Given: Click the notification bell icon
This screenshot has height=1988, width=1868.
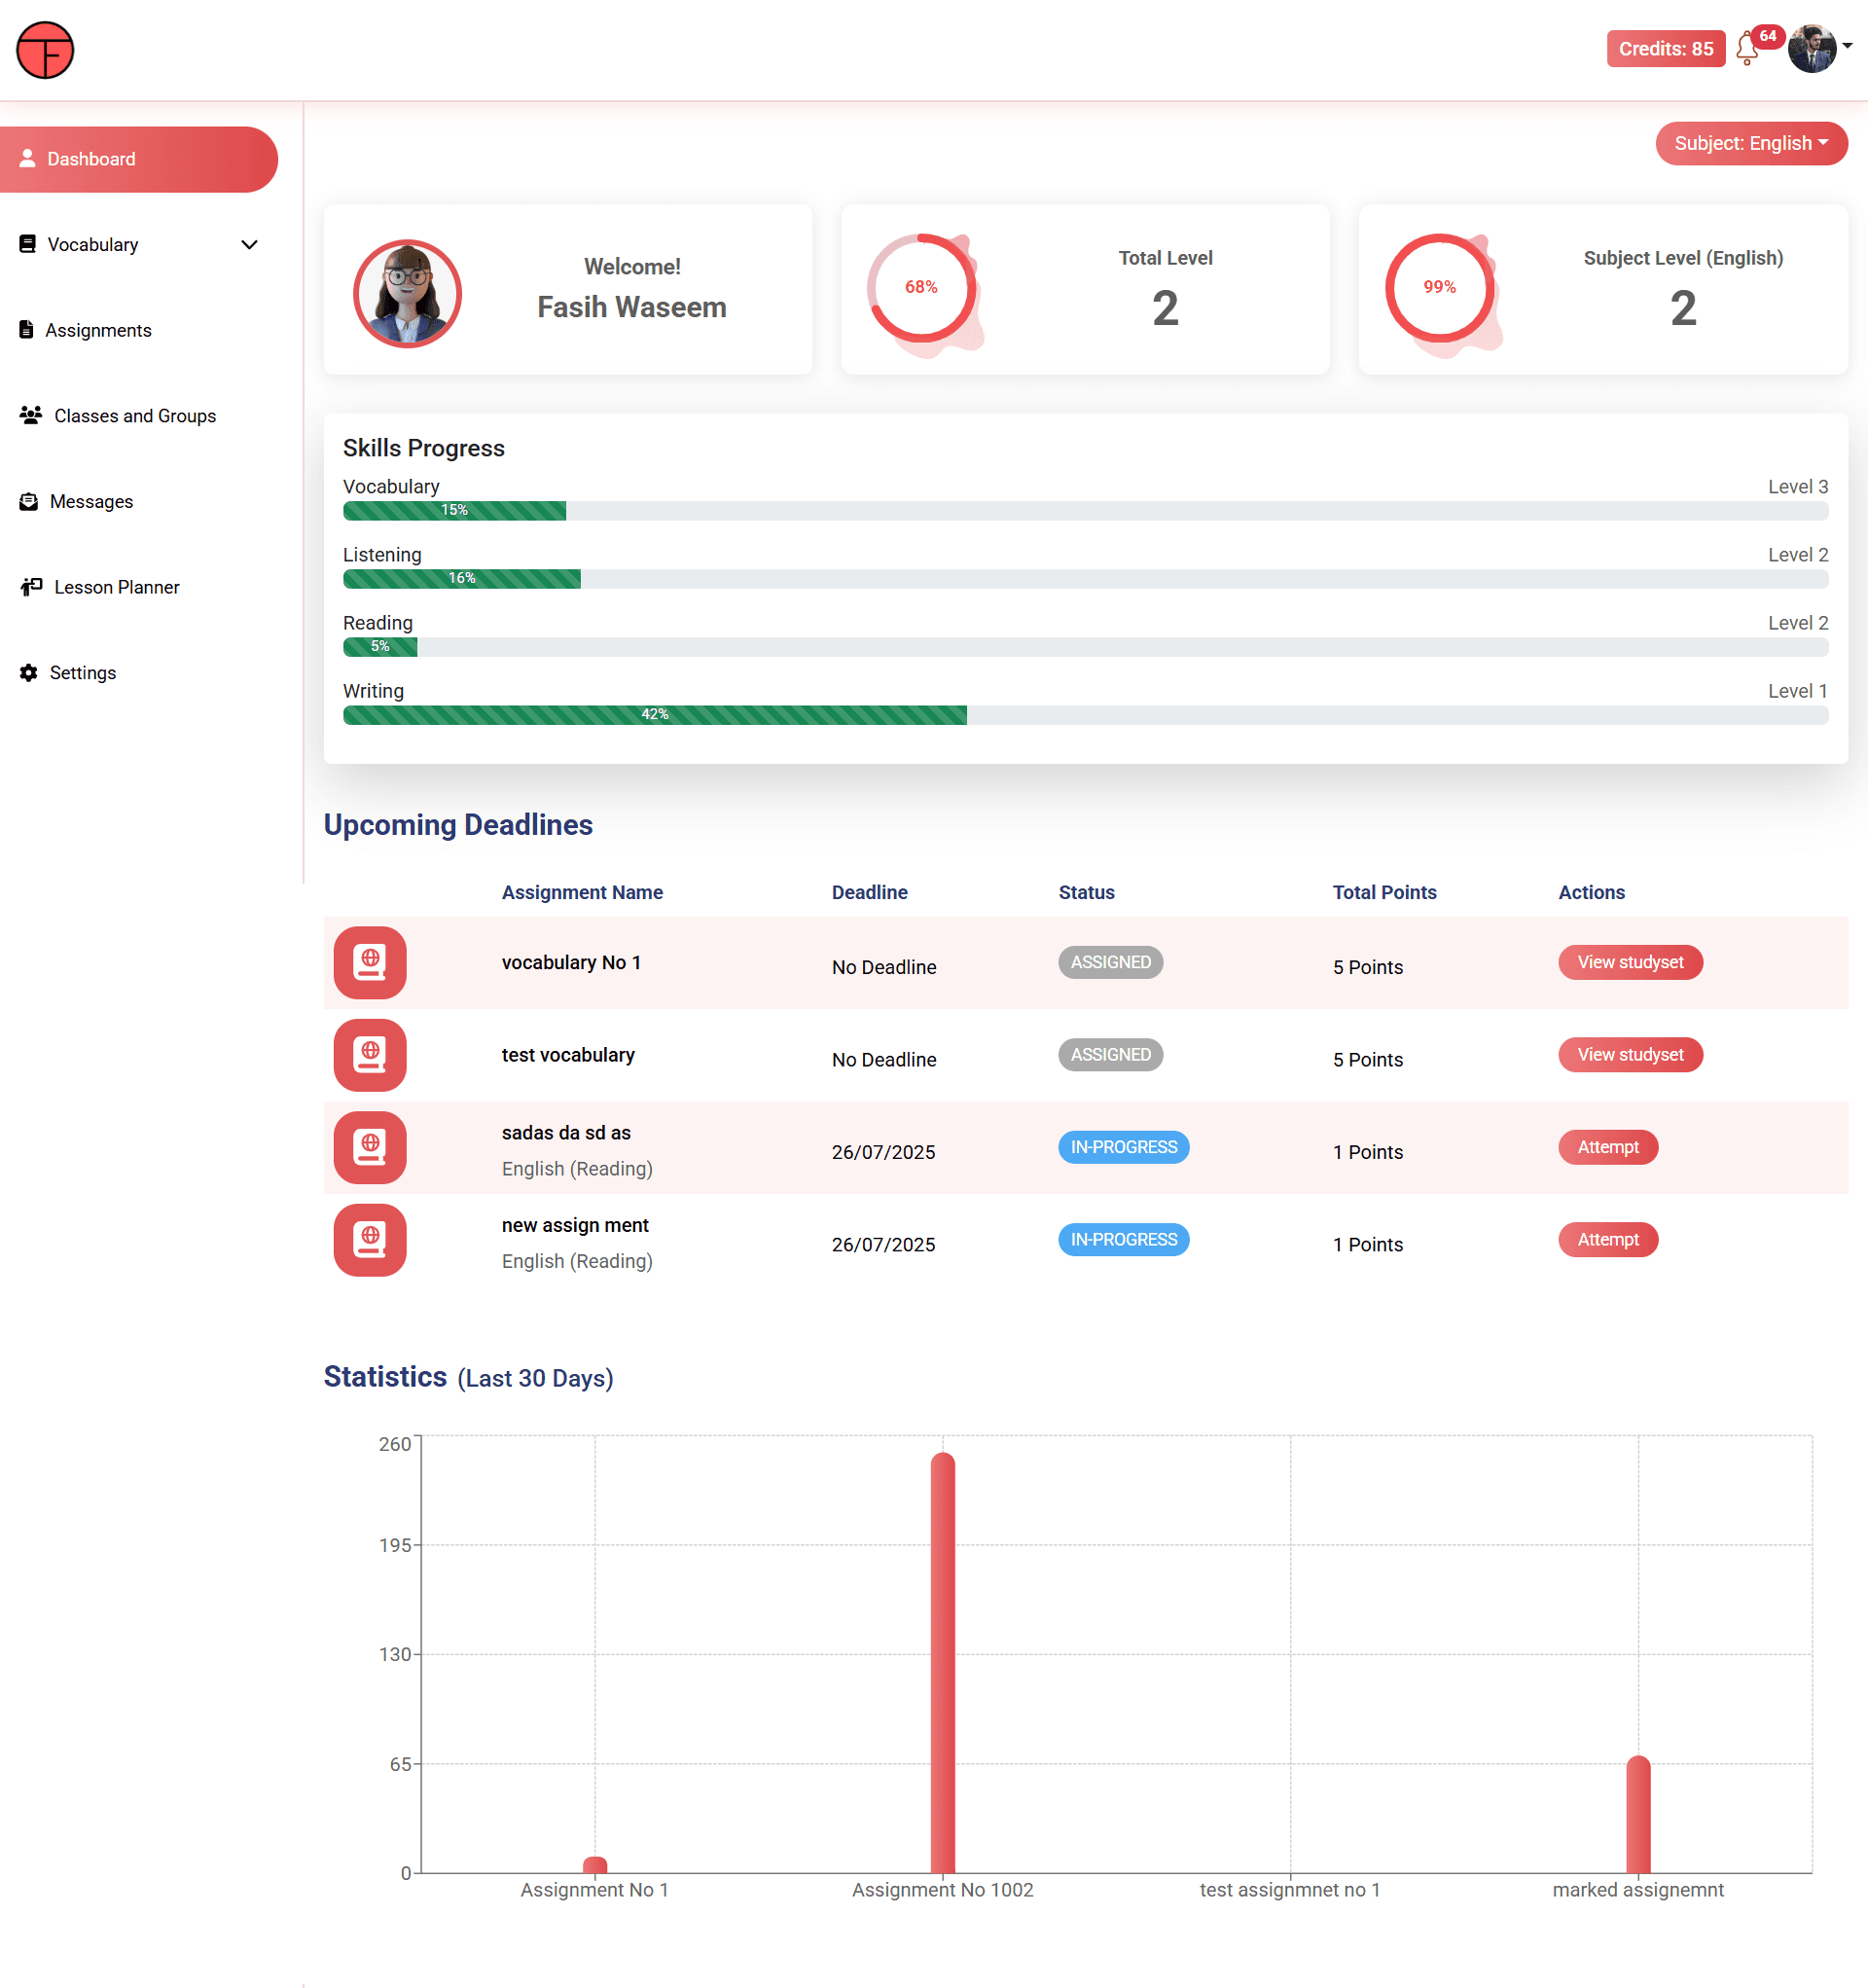Looking at the screenshot, I should tap(1746, 48).
